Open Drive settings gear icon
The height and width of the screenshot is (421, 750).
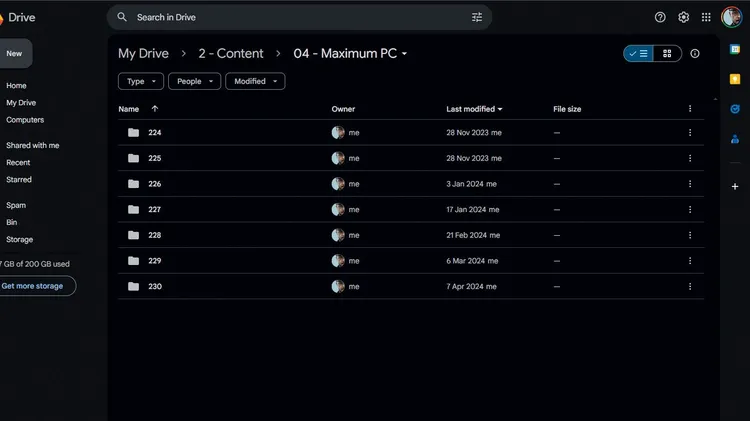(684, 17)
